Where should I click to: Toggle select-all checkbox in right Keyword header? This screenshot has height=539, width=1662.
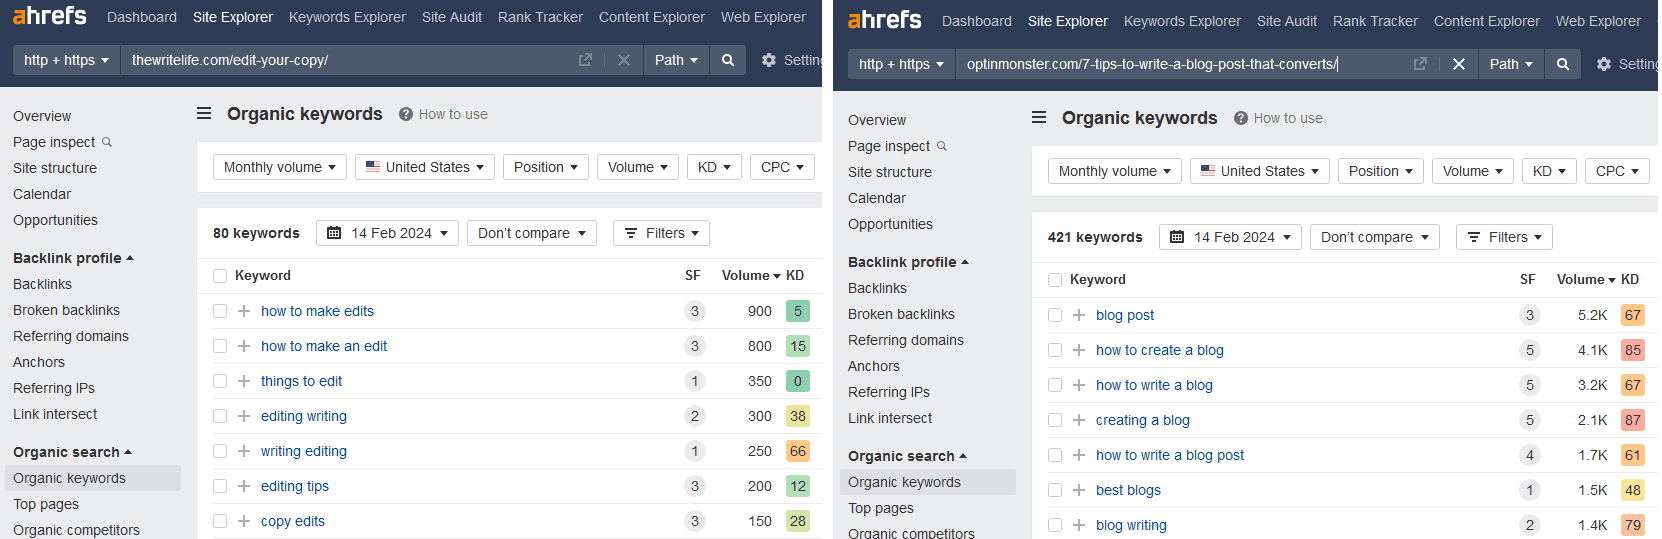[1055, 280]
